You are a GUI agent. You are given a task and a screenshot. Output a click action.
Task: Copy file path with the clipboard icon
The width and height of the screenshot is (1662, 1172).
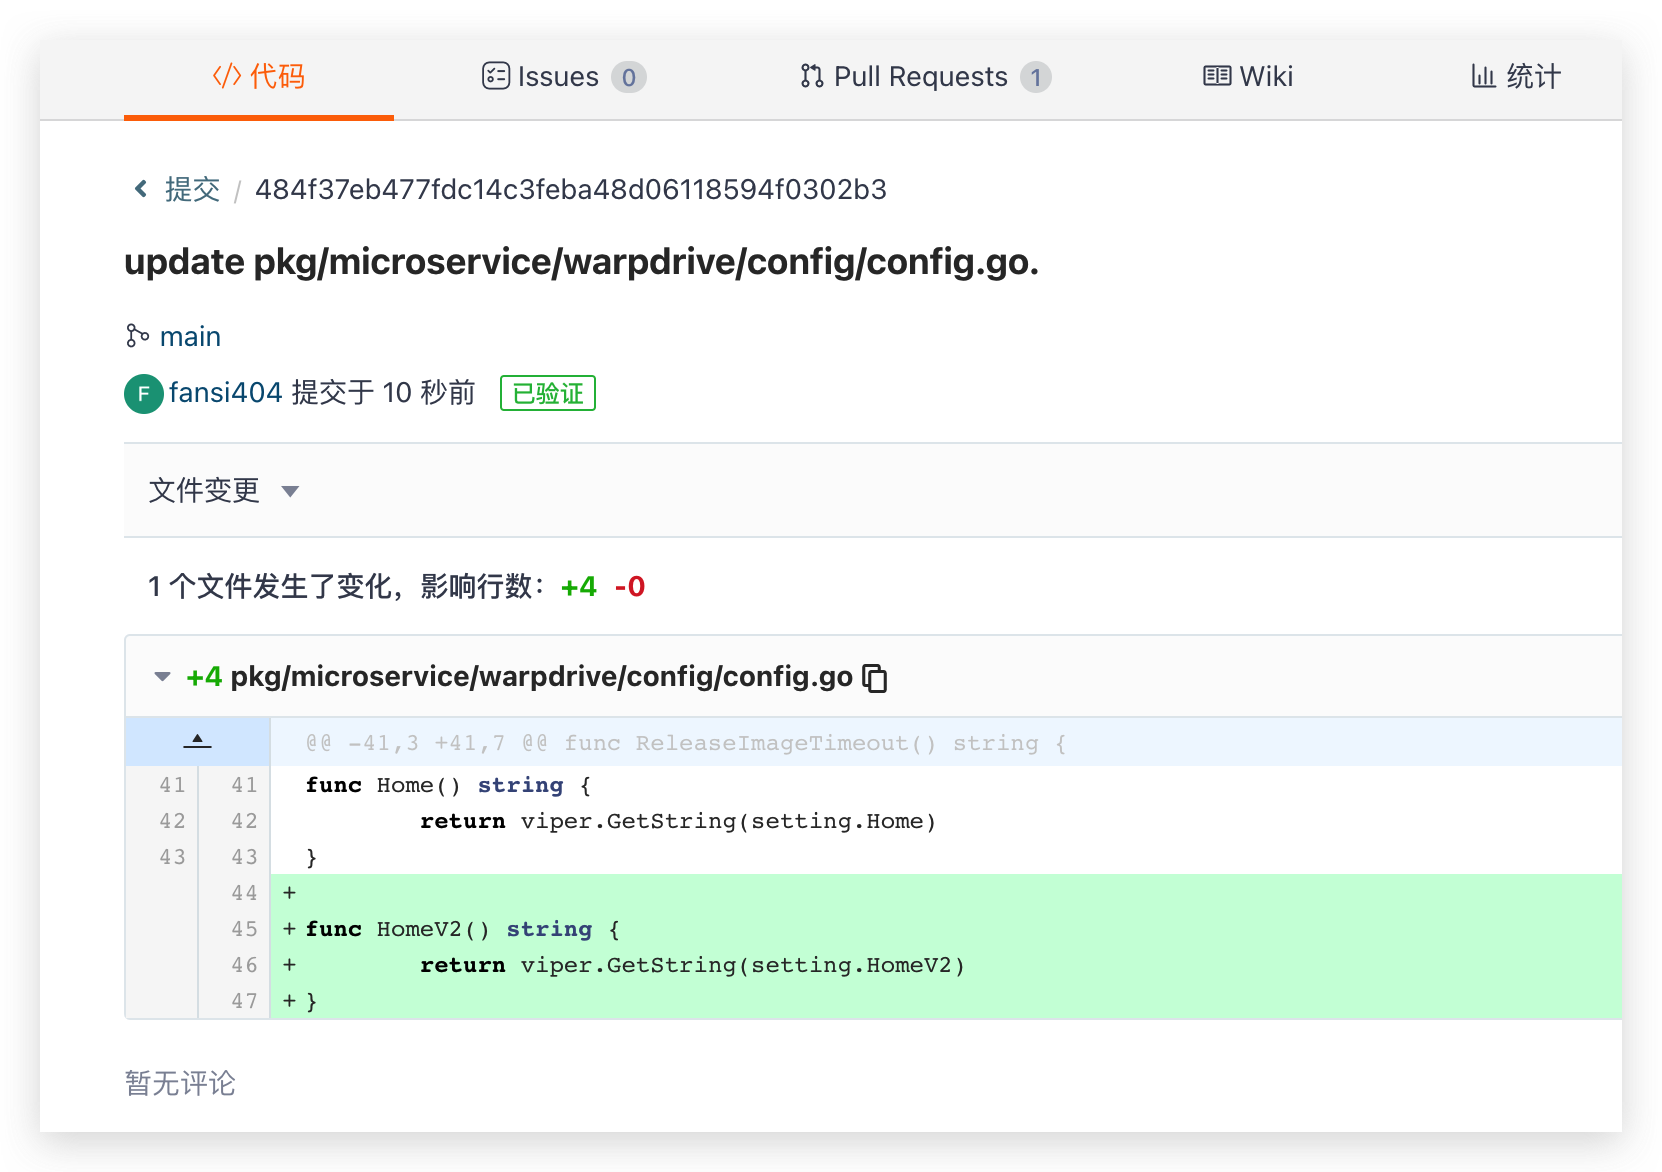[875, 678]
